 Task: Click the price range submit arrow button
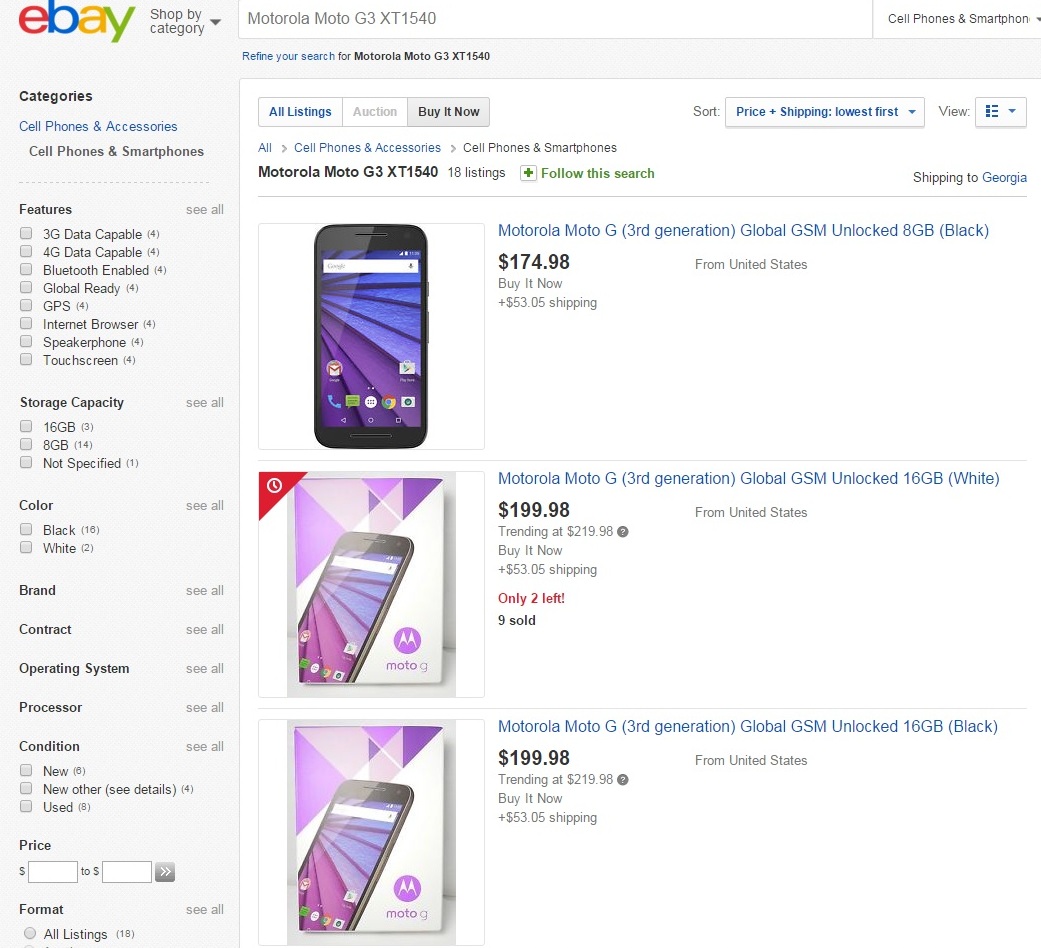[x=165, y=872]
